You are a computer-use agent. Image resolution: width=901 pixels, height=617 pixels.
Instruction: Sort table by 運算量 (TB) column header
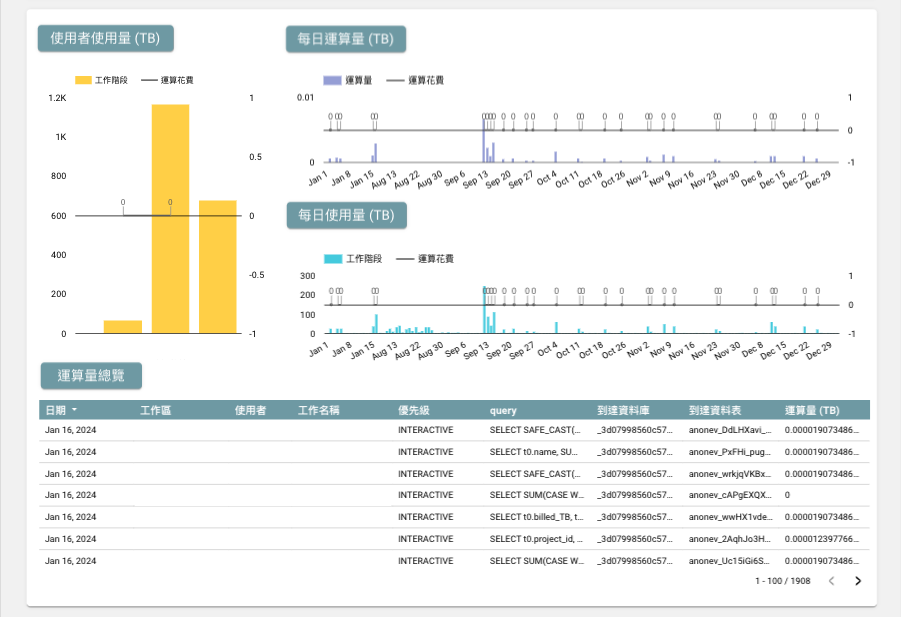812,410
